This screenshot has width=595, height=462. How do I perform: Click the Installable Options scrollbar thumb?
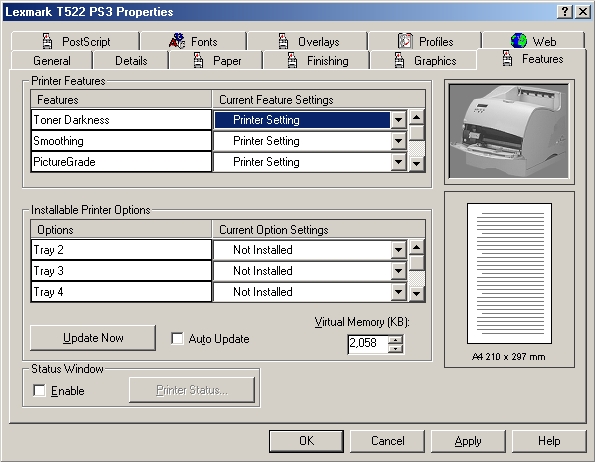point(417,263)
